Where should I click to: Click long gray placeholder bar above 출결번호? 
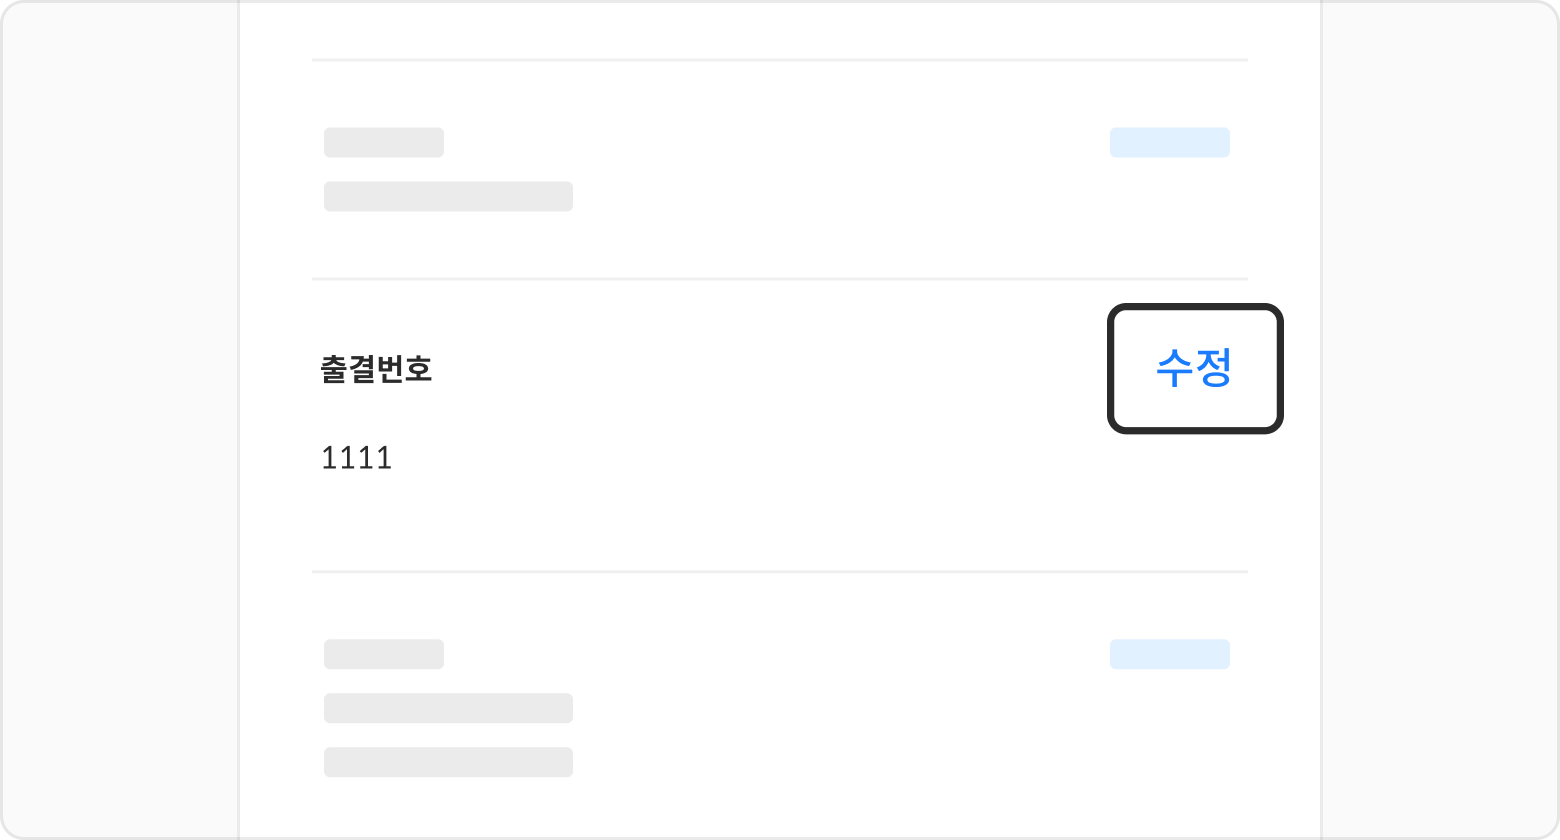tap(448, 196)
